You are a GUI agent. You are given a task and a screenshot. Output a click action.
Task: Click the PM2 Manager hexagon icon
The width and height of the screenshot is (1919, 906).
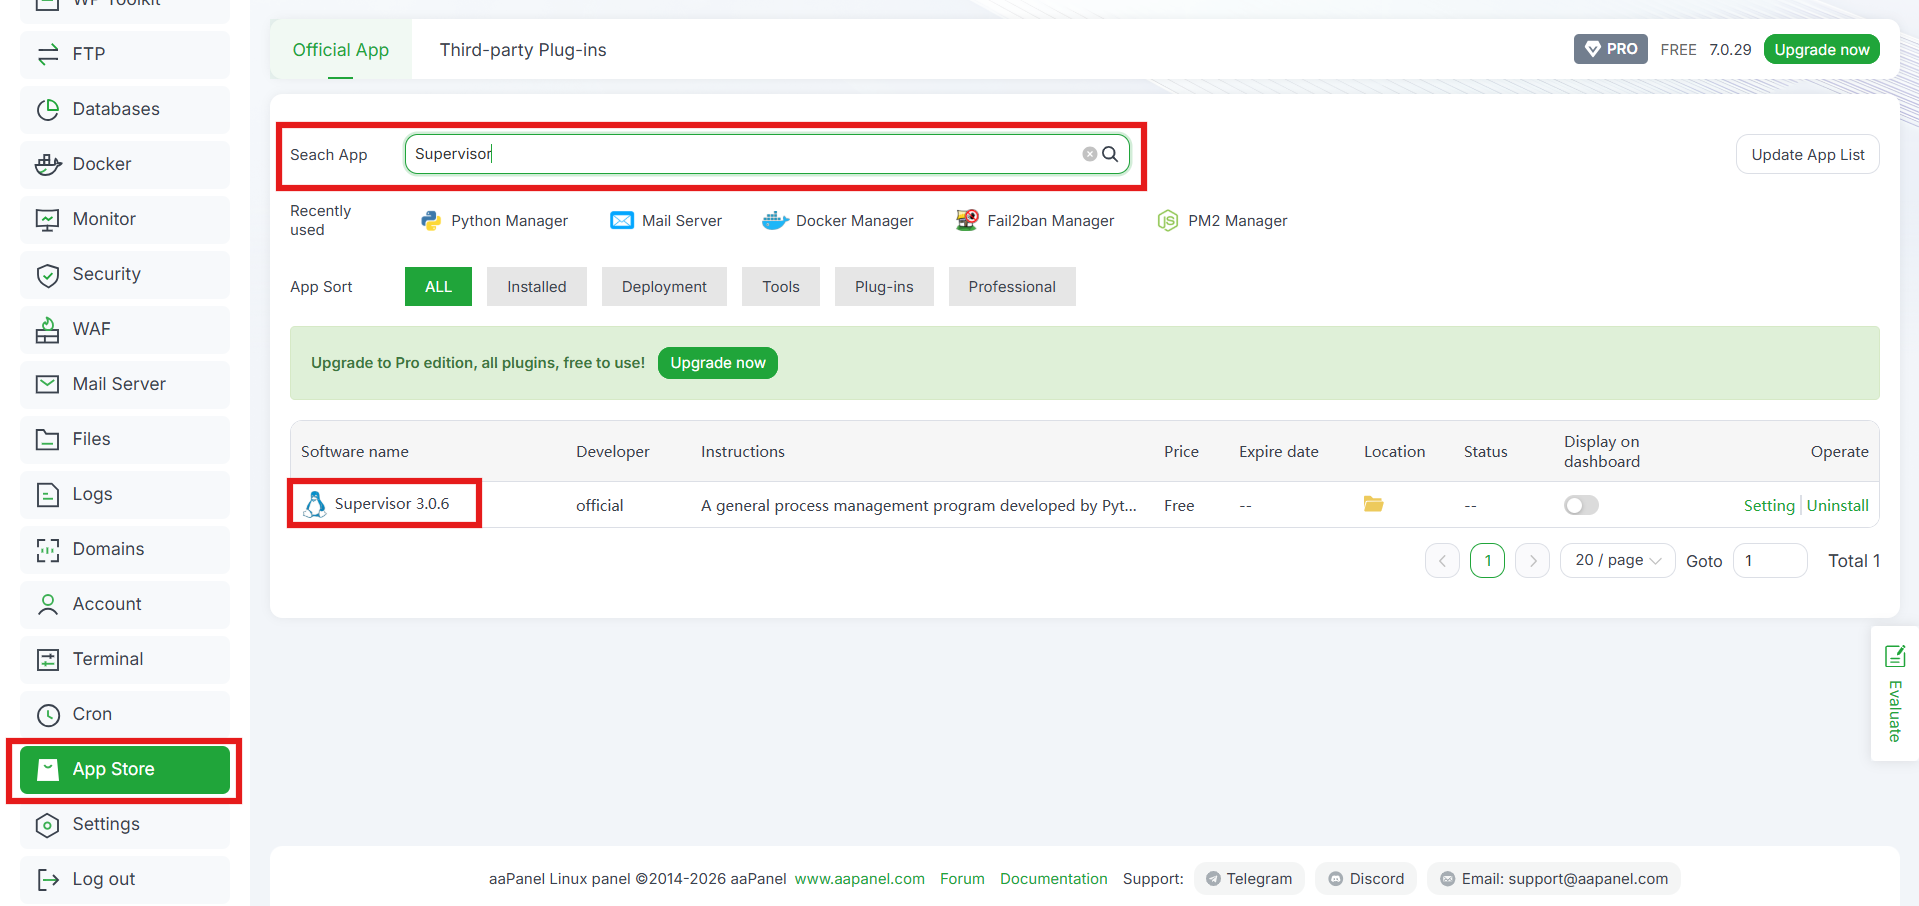1167,220
